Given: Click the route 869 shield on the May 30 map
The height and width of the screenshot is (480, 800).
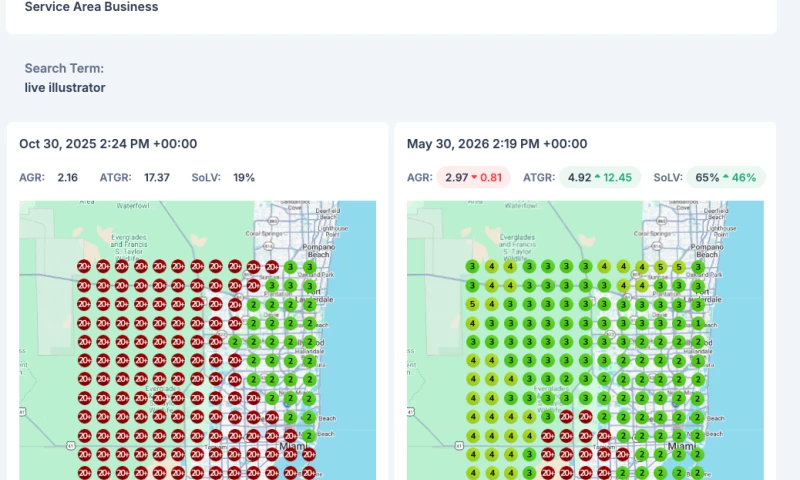Looking at the screenshot, I should [662, 221].
